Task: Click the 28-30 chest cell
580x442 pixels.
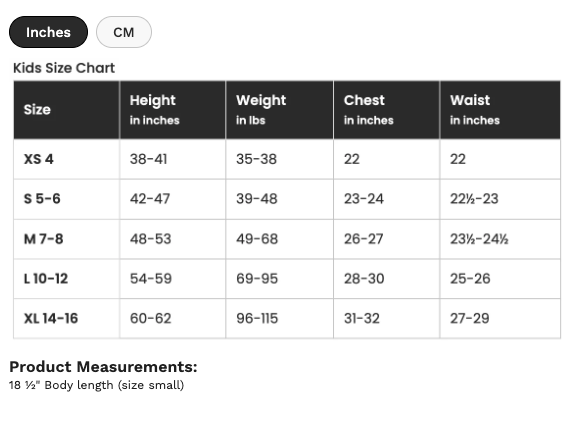Action: click(x=387, y=279)
